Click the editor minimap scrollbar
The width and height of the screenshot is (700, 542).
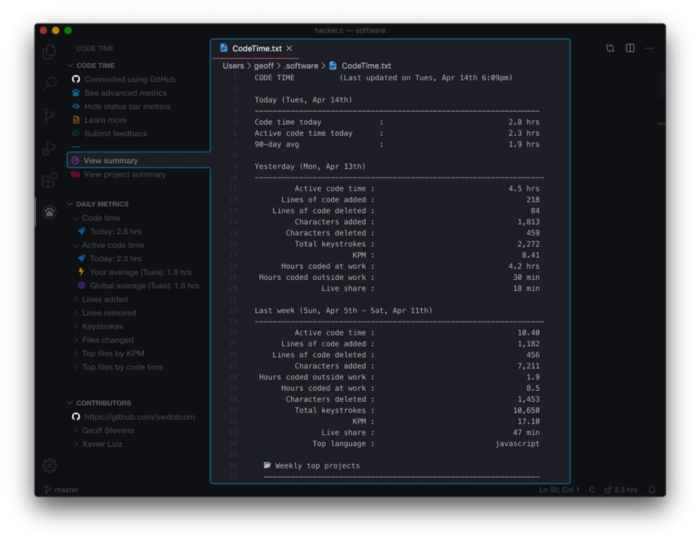click(661, 85)
